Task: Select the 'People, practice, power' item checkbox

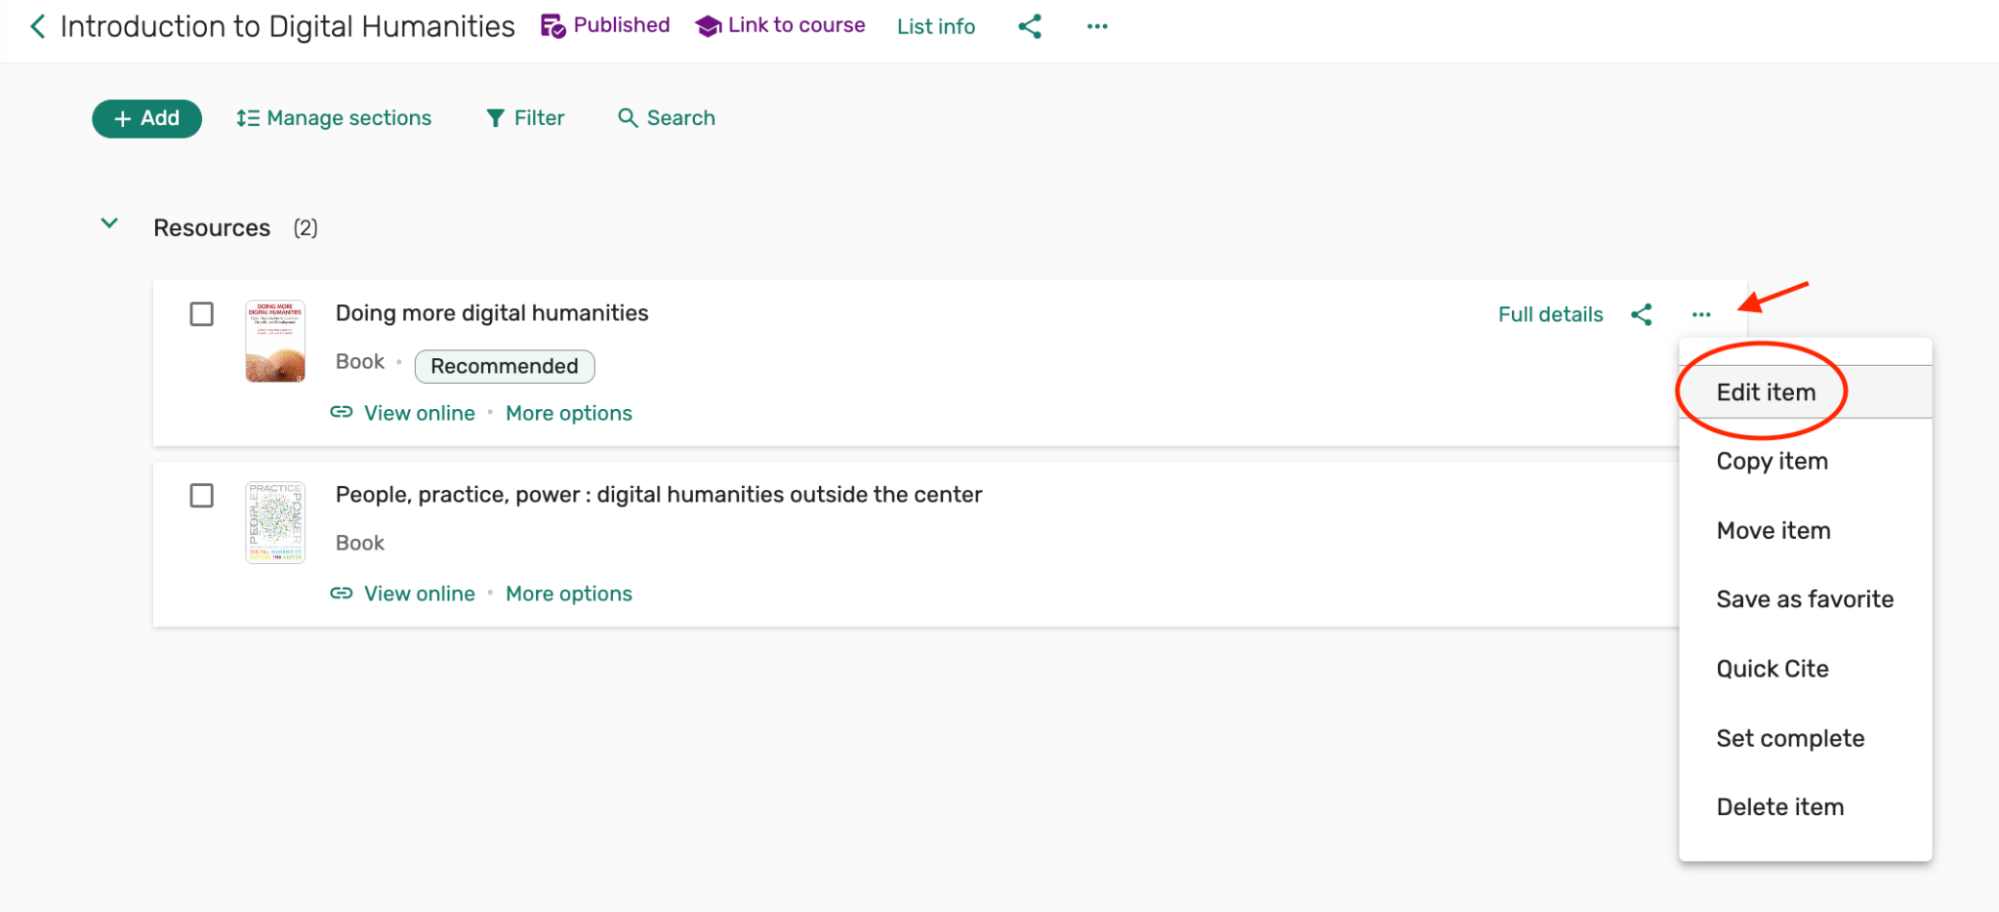Action: (x=202, y=496)
